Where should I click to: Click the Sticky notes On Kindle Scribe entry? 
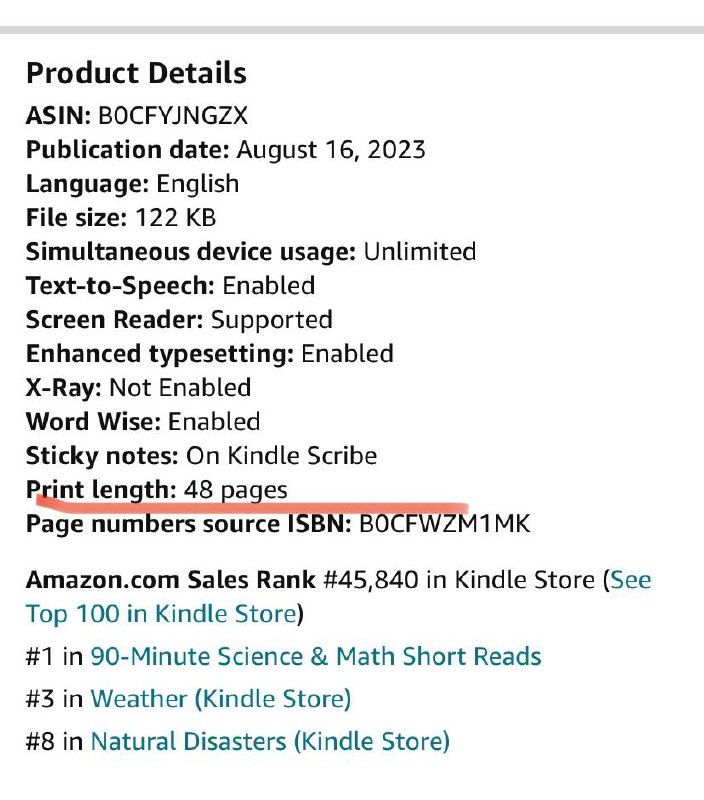(202, 456)
